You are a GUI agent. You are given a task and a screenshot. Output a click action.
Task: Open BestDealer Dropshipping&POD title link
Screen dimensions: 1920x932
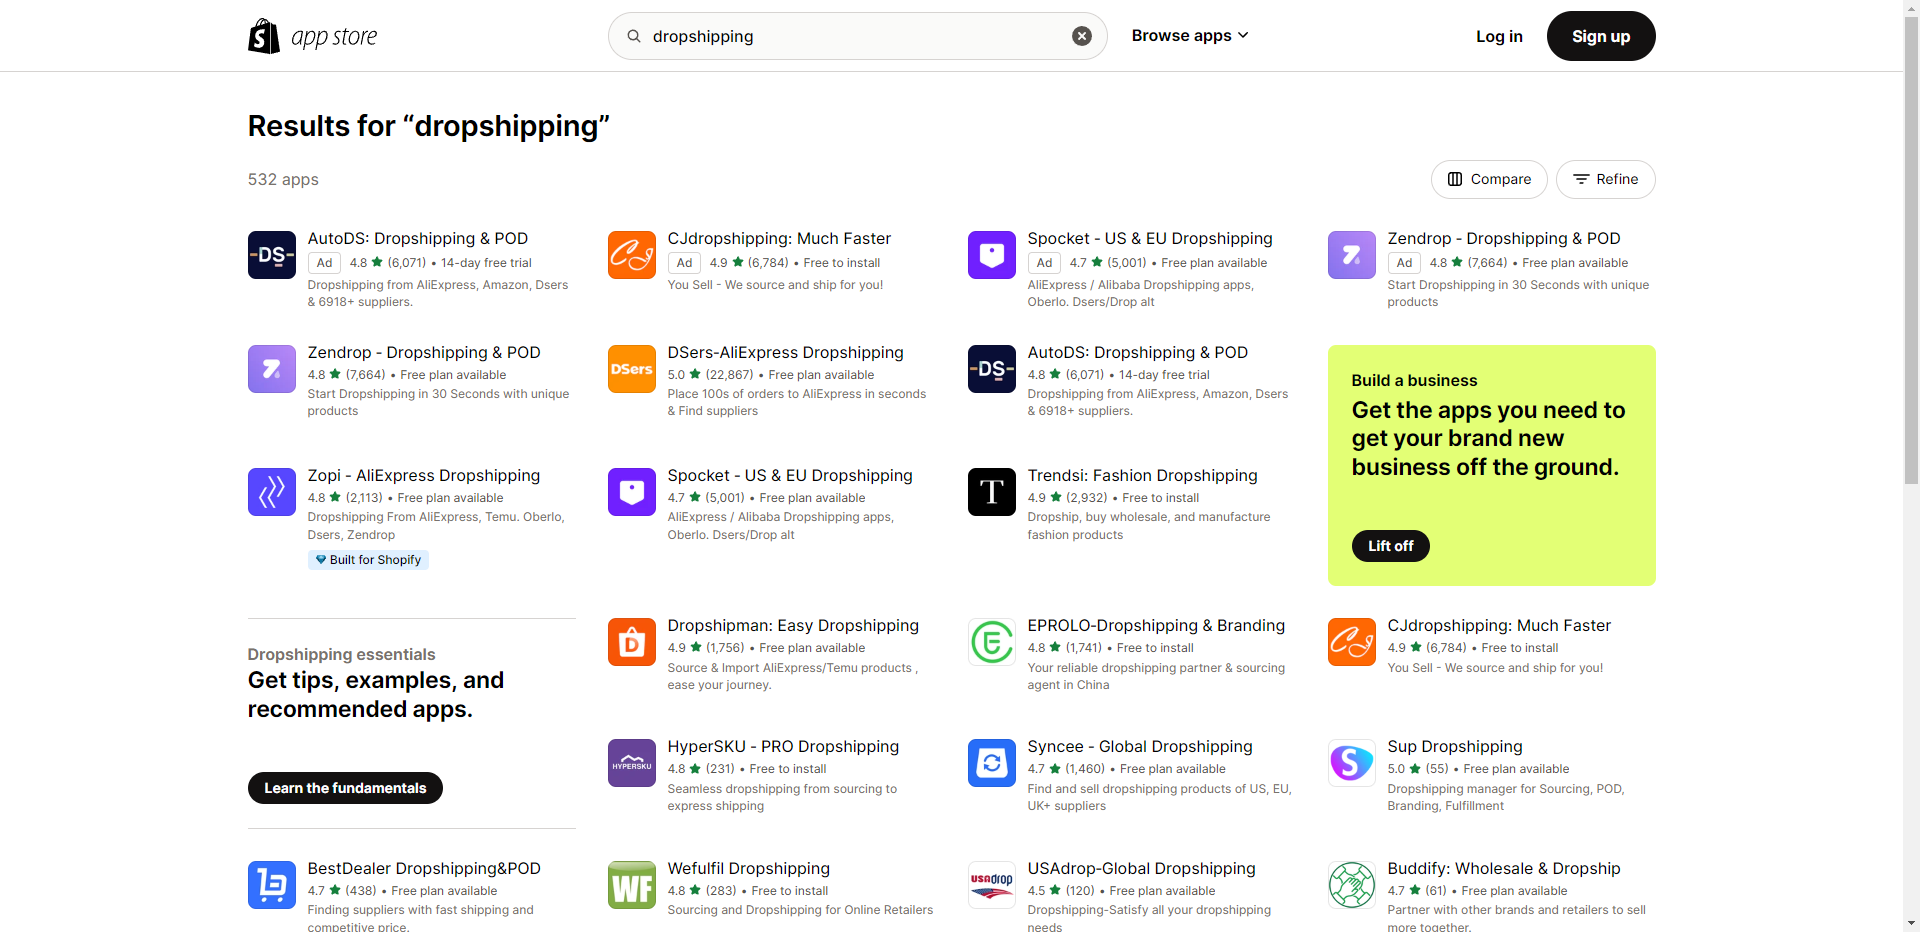click(424, 868)
